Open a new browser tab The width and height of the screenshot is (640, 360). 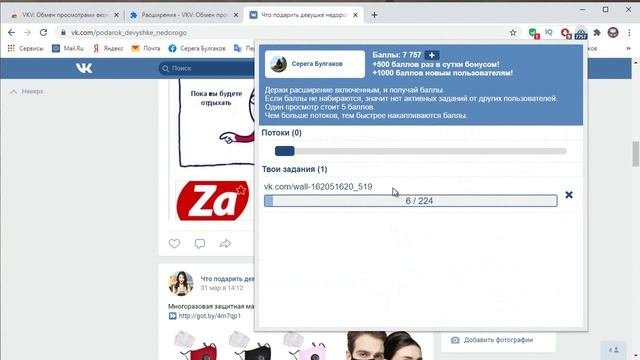(374, 15)
